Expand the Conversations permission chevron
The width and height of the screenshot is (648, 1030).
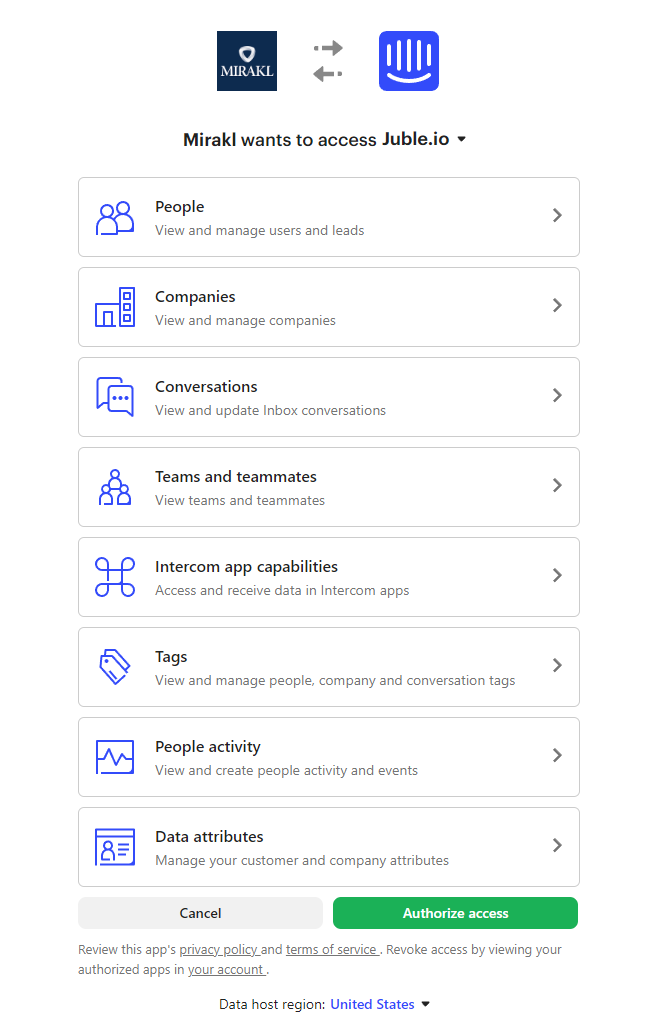click(557, 396)
